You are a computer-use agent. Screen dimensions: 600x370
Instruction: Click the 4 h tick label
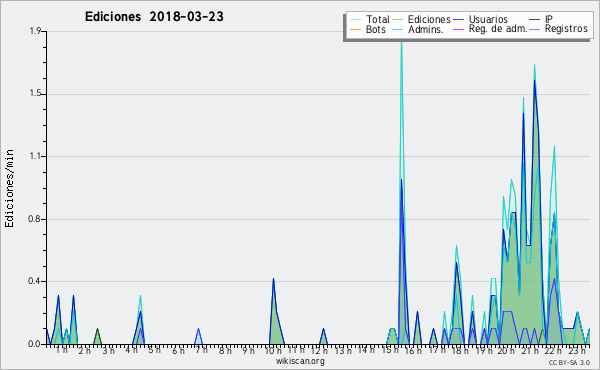[x=131, y=350]
